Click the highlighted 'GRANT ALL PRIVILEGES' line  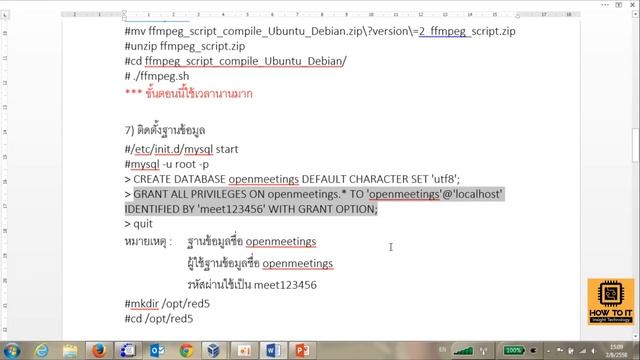click(314, 194)
